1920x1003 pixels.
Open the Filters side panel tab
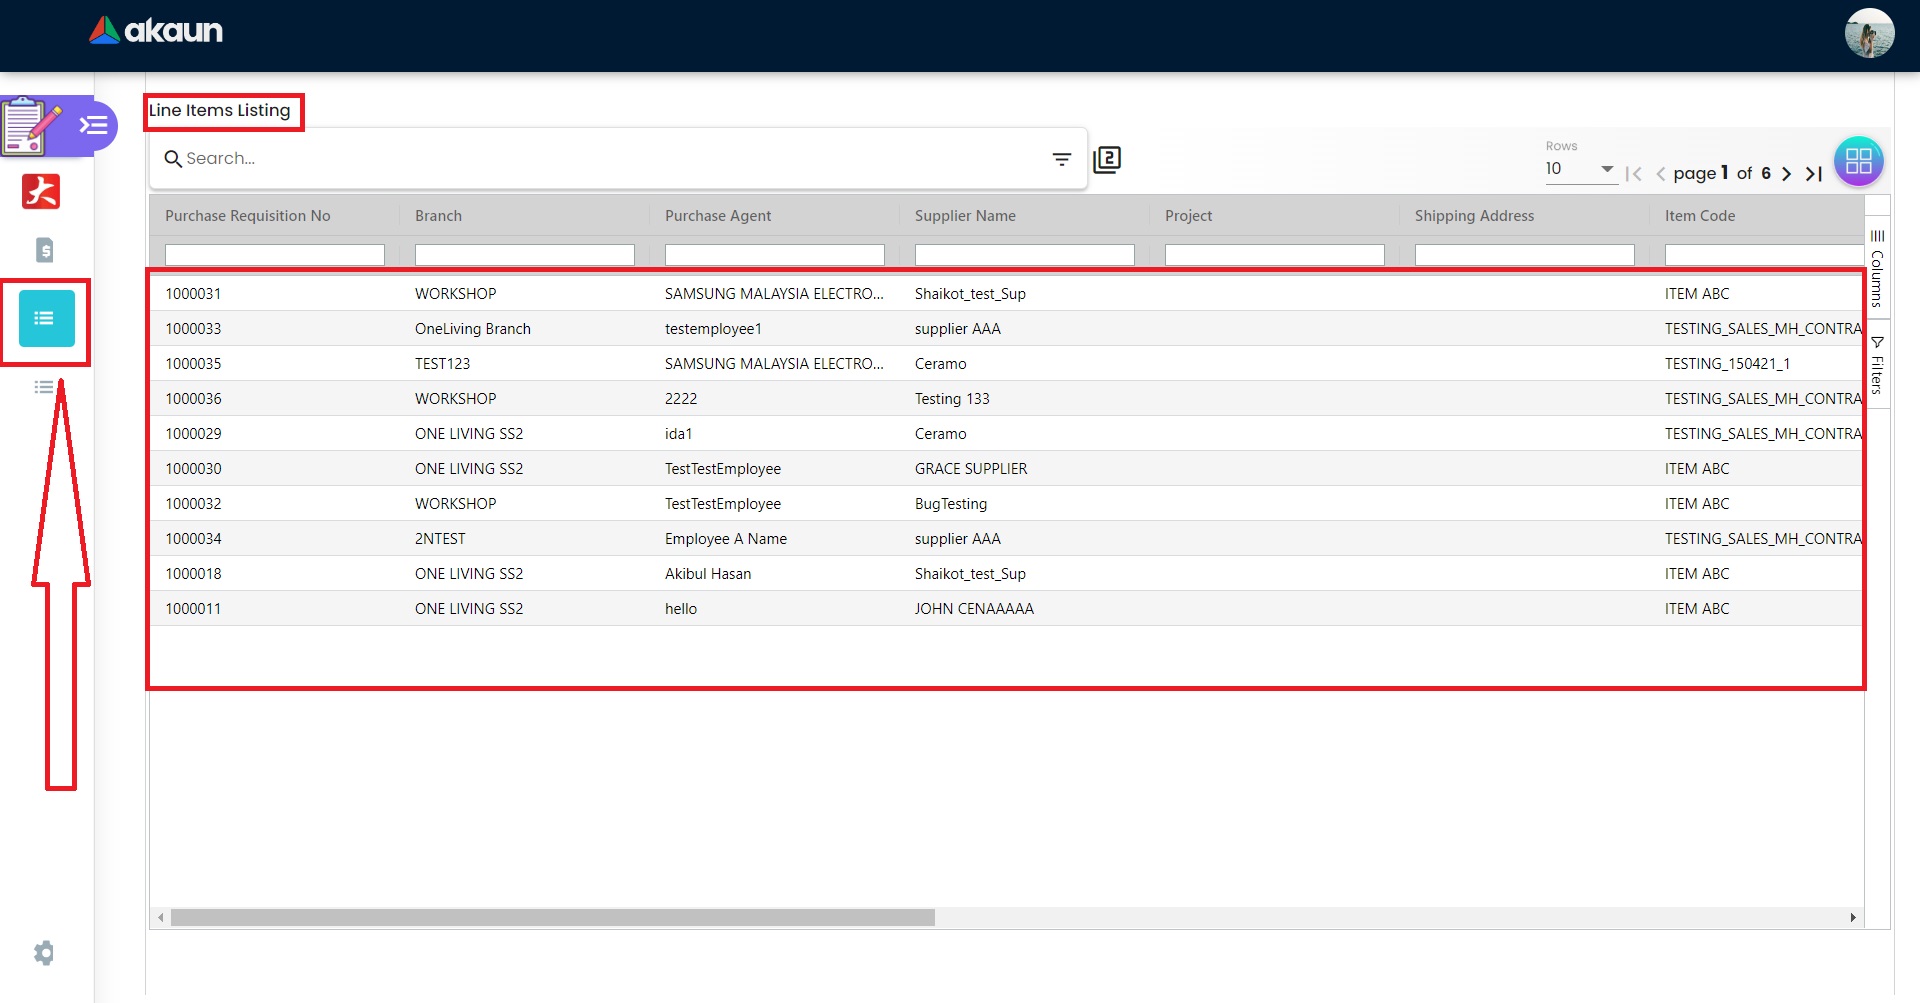1877,366
